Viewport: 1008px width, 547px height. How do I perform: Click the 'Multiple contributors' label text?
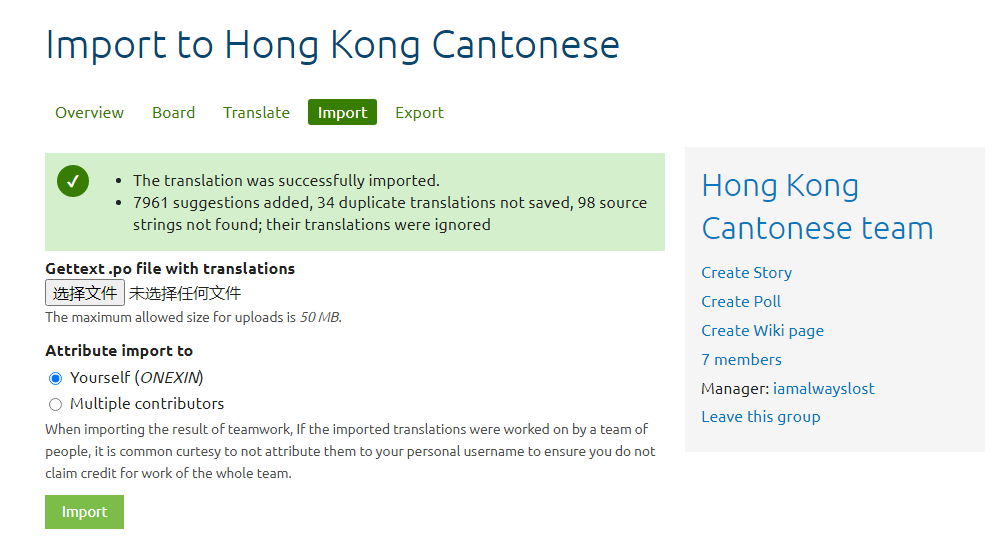point(147,404)
